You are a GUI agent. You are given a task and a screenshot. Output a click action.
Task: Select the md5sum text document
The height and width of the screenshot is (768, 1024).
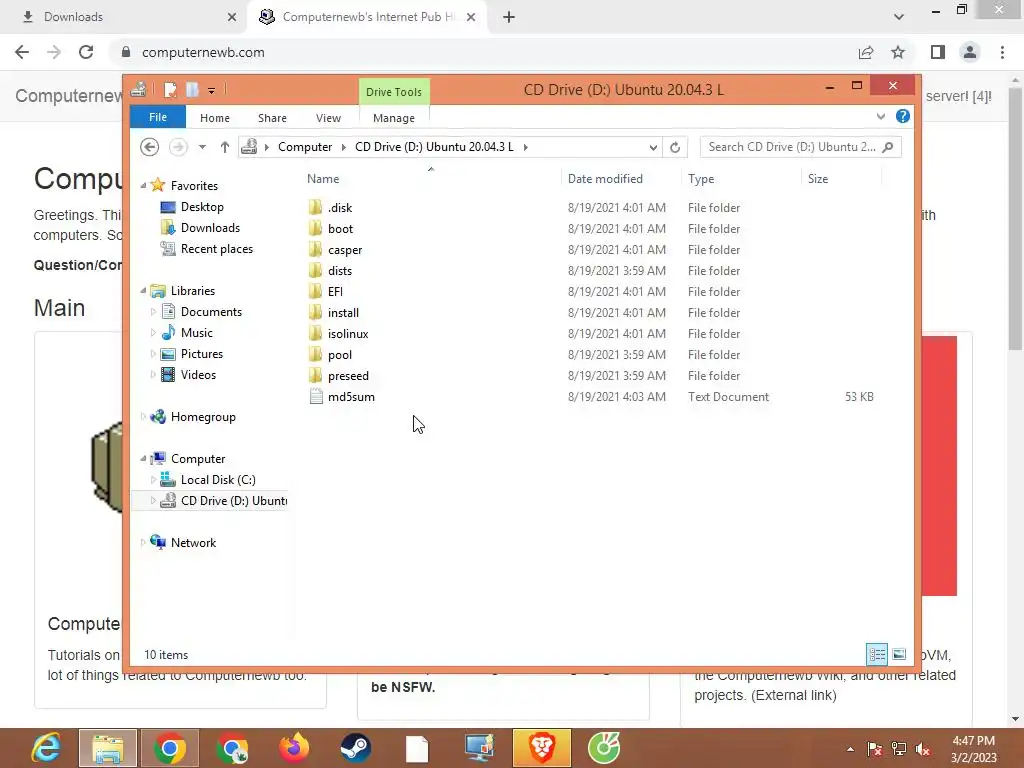(351, 396)
